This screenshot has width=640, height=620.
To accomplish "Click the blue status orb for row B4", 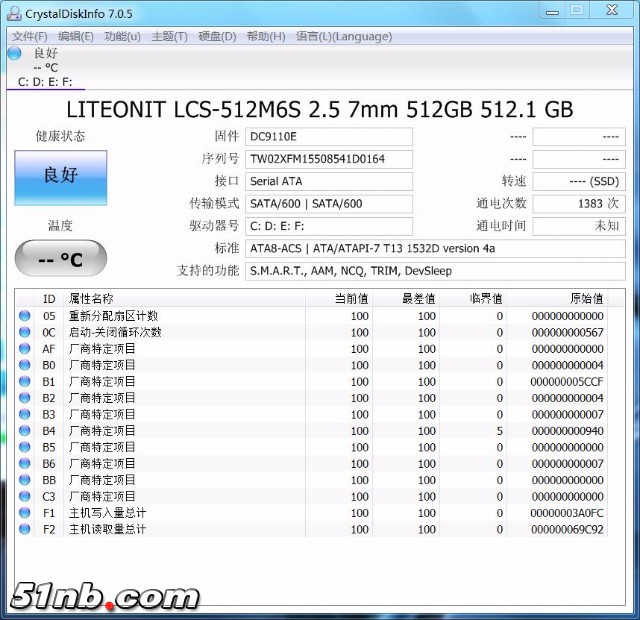I will (x=24, y=431).
